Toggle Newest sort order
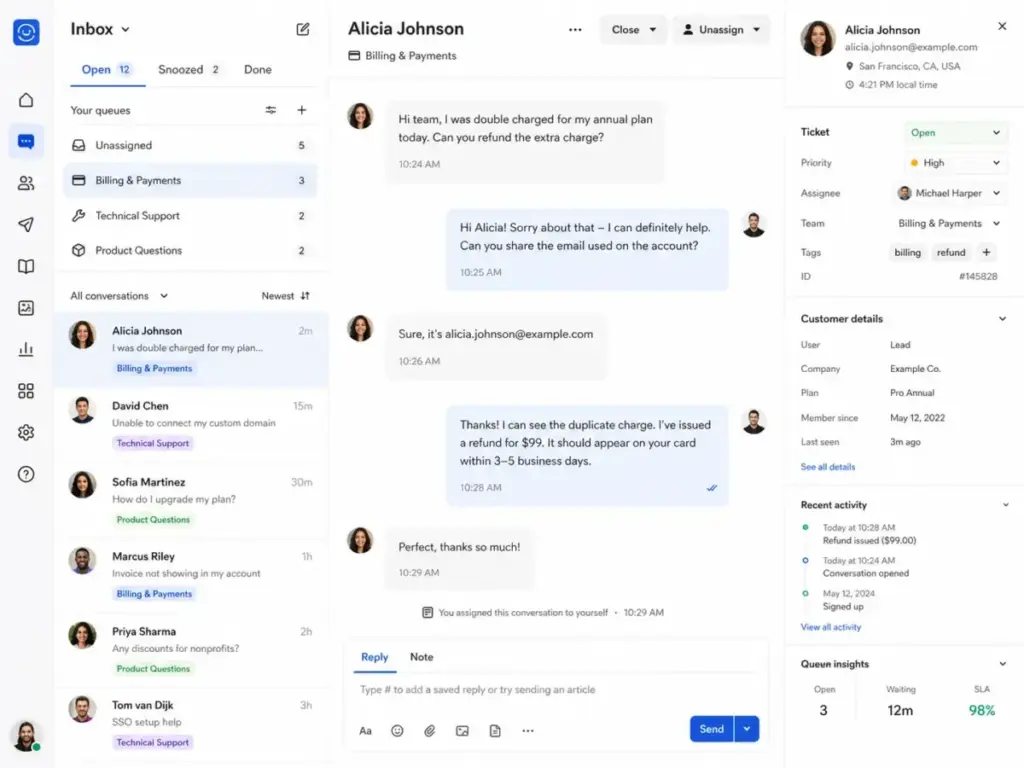 (x=285, y=296)
